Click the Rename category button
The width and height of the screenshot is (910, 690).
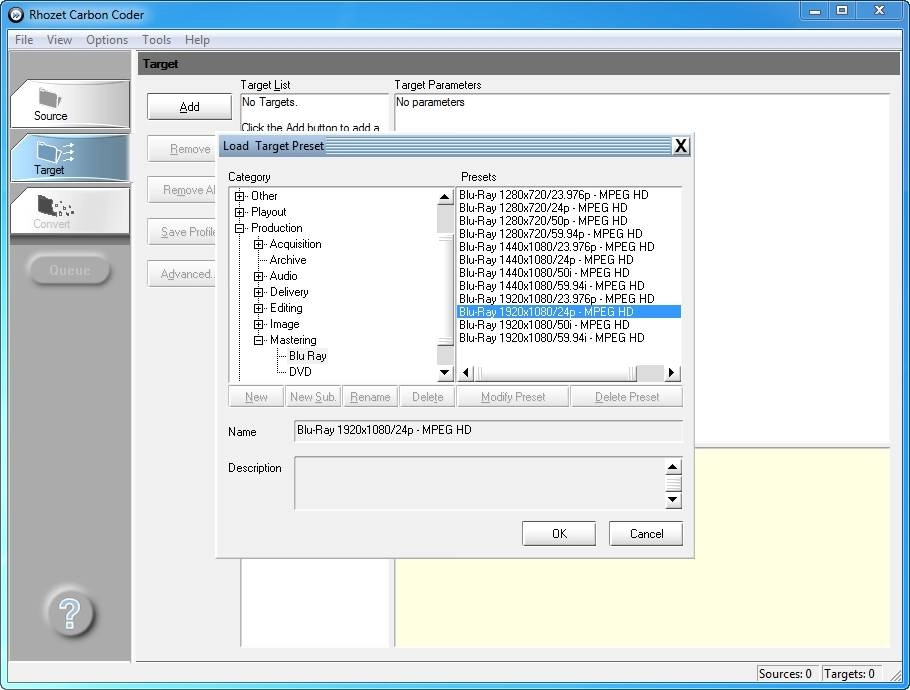click(370, 397)
